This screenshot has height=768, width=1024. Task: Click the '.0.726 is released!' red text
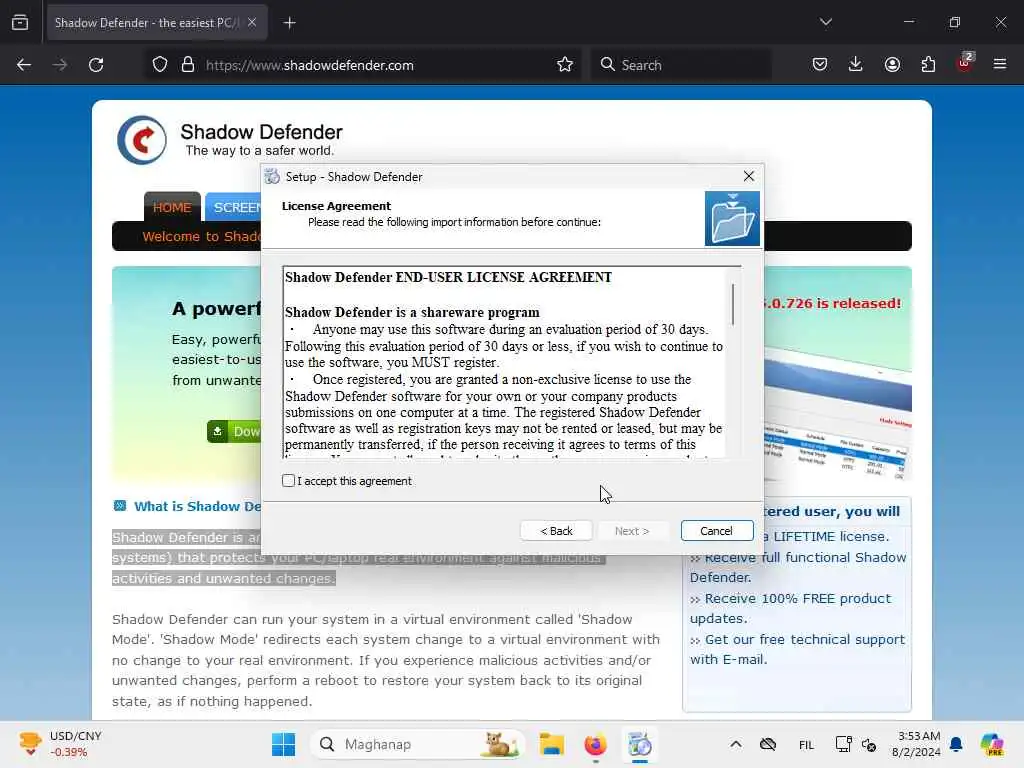(x=831, y=303)
